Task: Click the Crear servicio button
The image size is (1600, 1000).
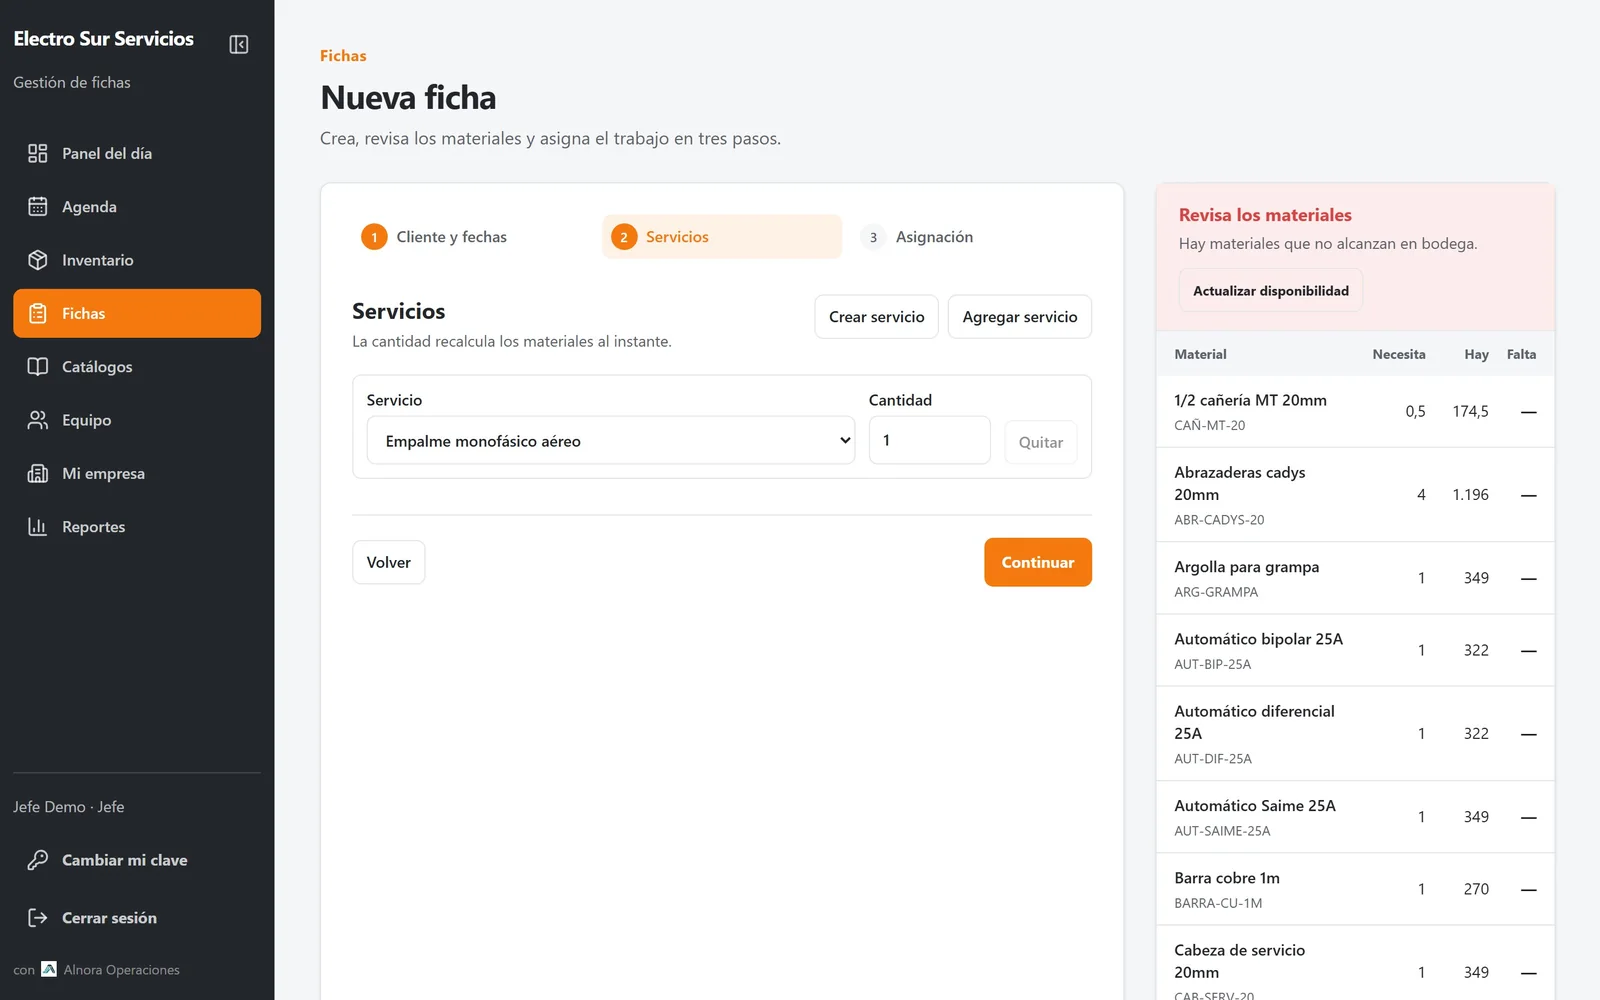Action: pos(876,317)
